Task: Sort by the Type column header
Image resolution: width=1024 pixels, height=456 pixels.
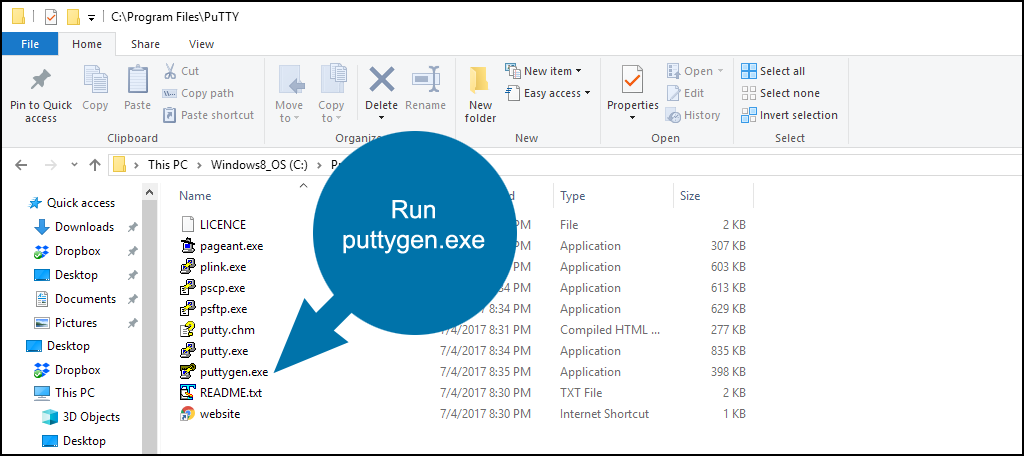Action: 573,196
